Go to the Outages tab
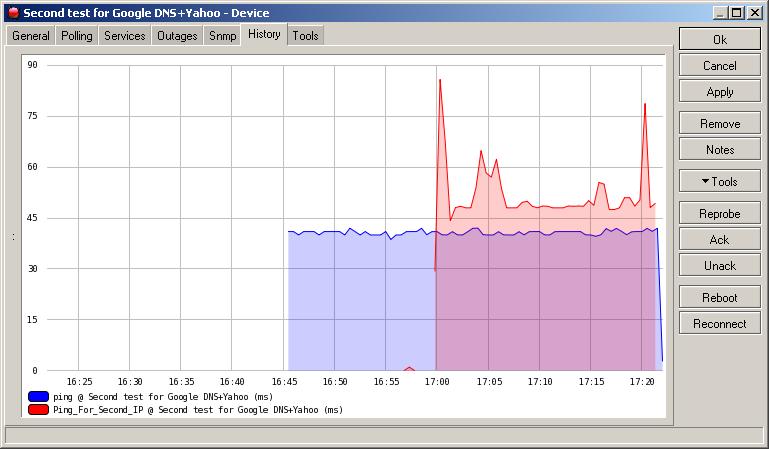Viewport: 769px width, 449px height. (x=177, y=36)
